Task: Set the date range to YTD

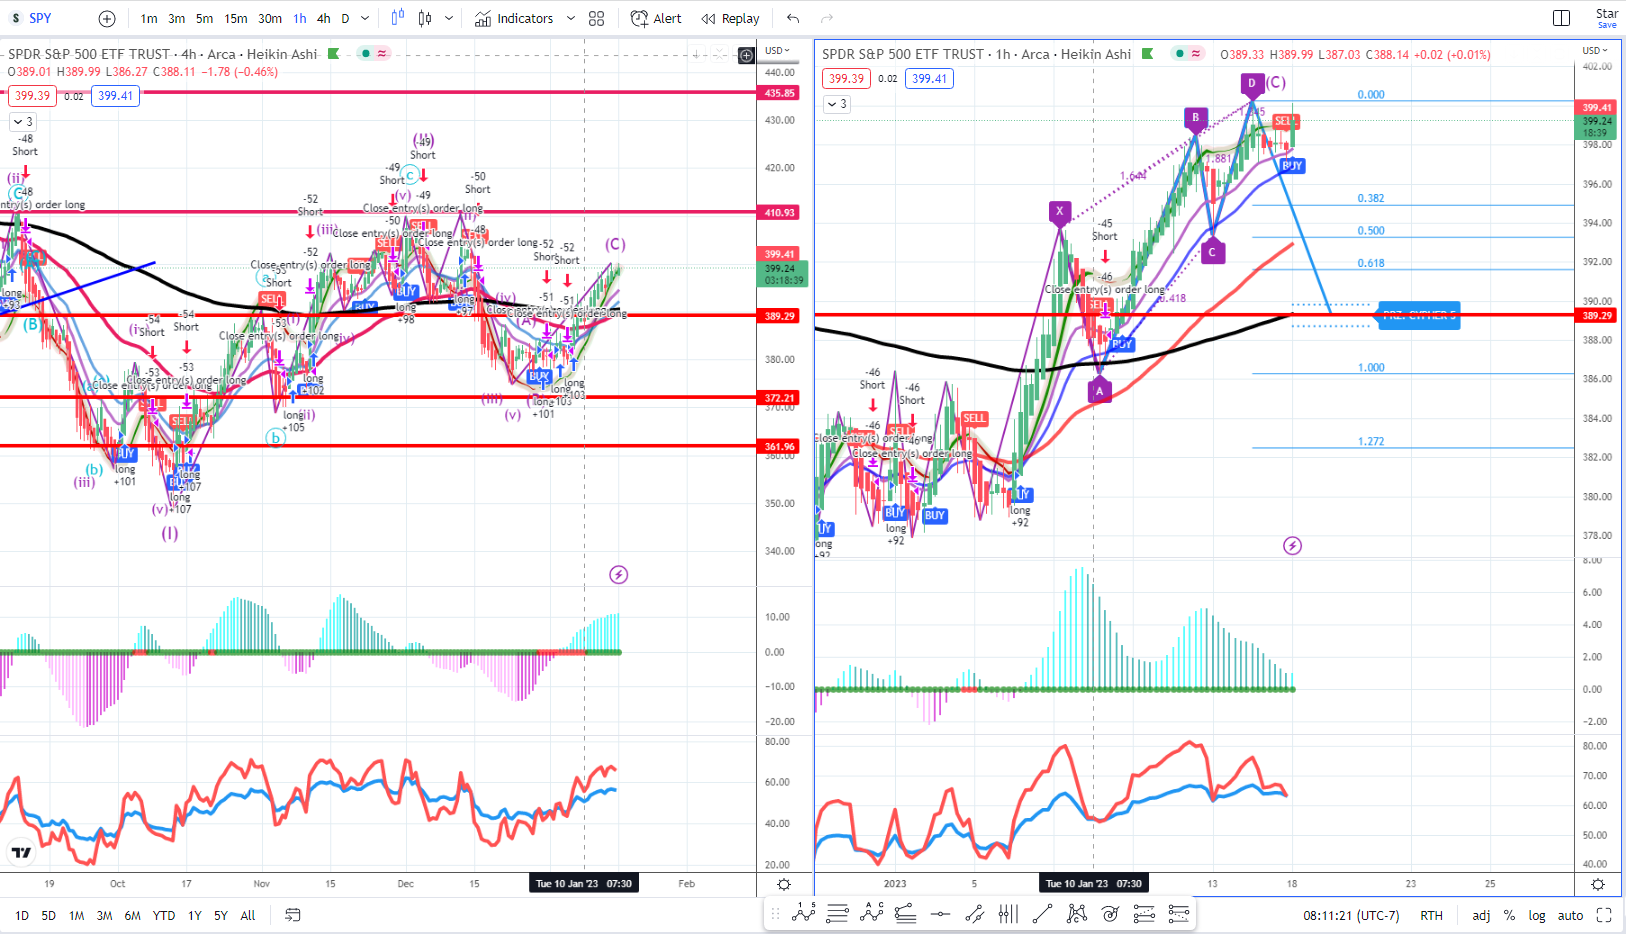Action: pos(164,915)
